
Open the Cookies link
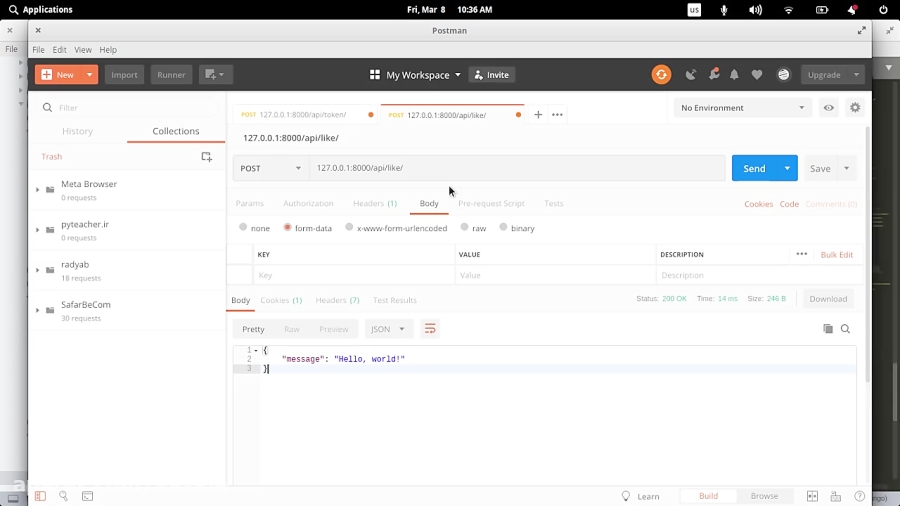pos(758,204)
